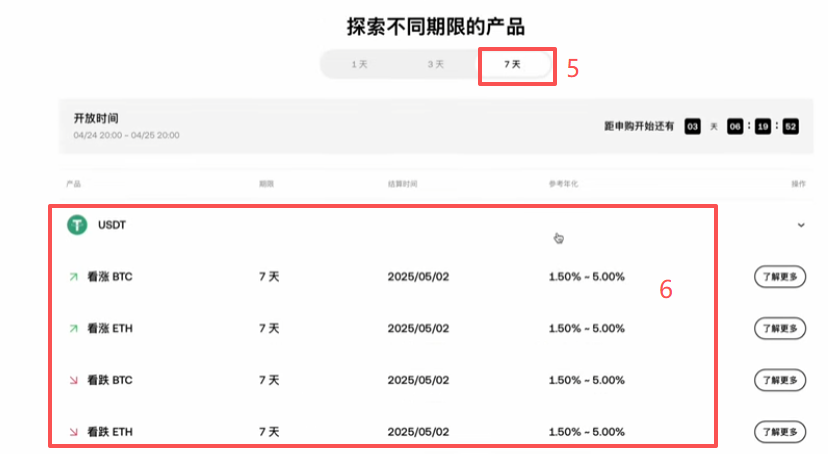
Task: Click the 7 天 term in 看跌 ETH row
Action: [x=269, y=432]
